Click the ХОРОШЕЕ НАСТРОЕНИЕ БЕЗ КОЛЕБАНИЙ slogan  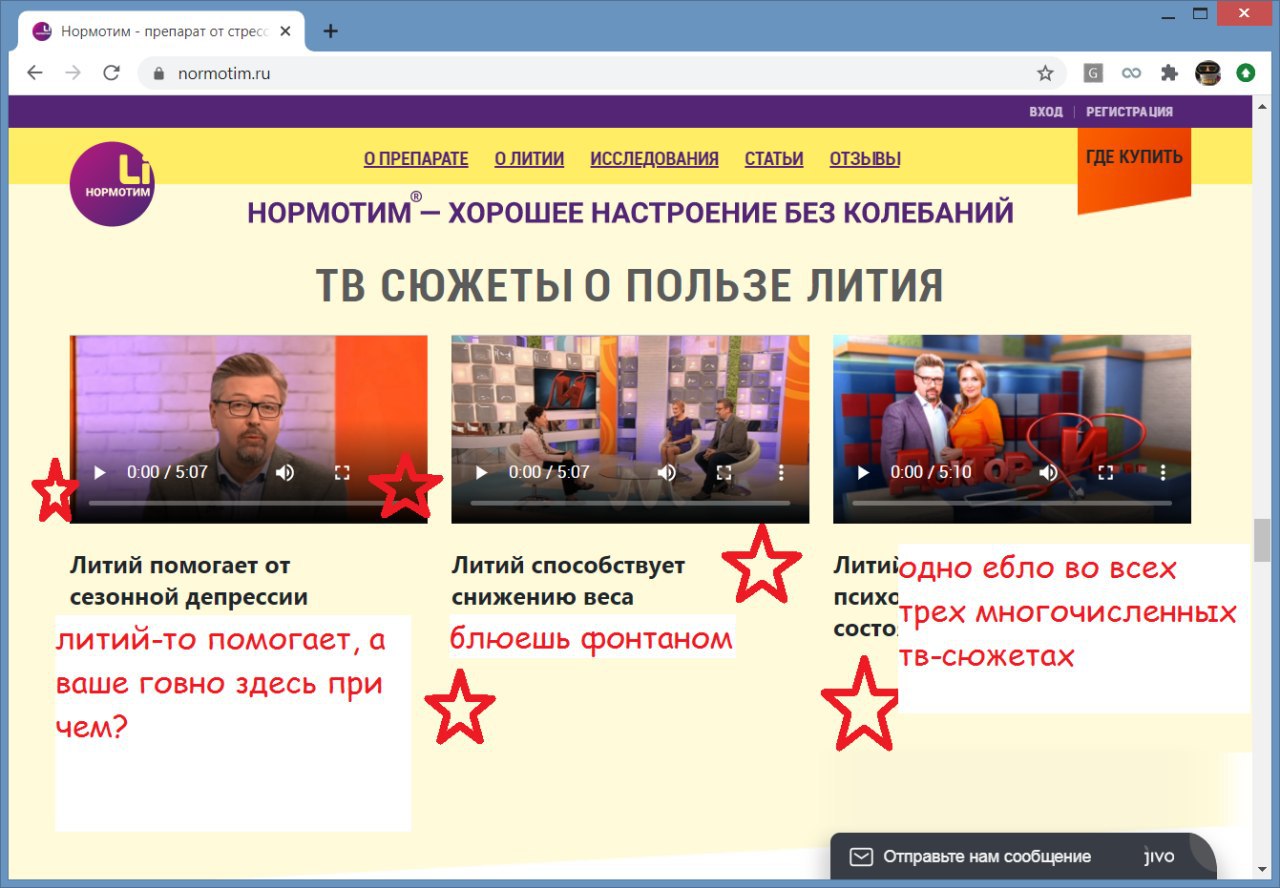click(731, 212)
